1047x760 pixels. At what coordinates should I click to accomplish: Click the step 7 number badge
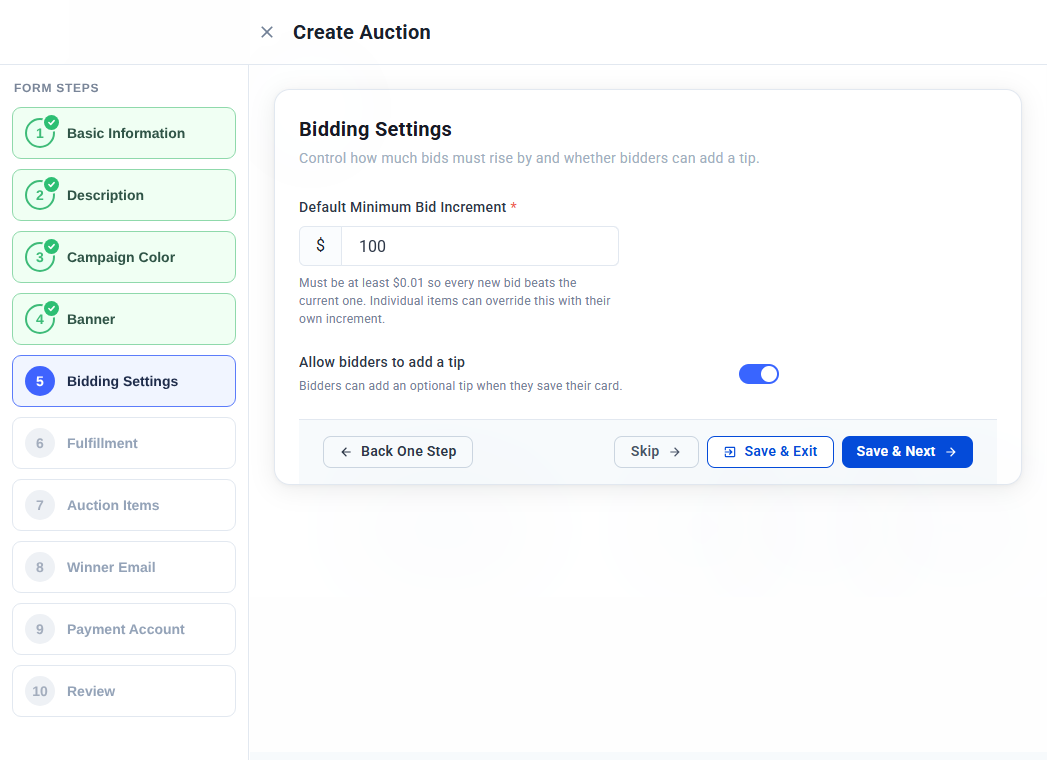tap(40, 506)
